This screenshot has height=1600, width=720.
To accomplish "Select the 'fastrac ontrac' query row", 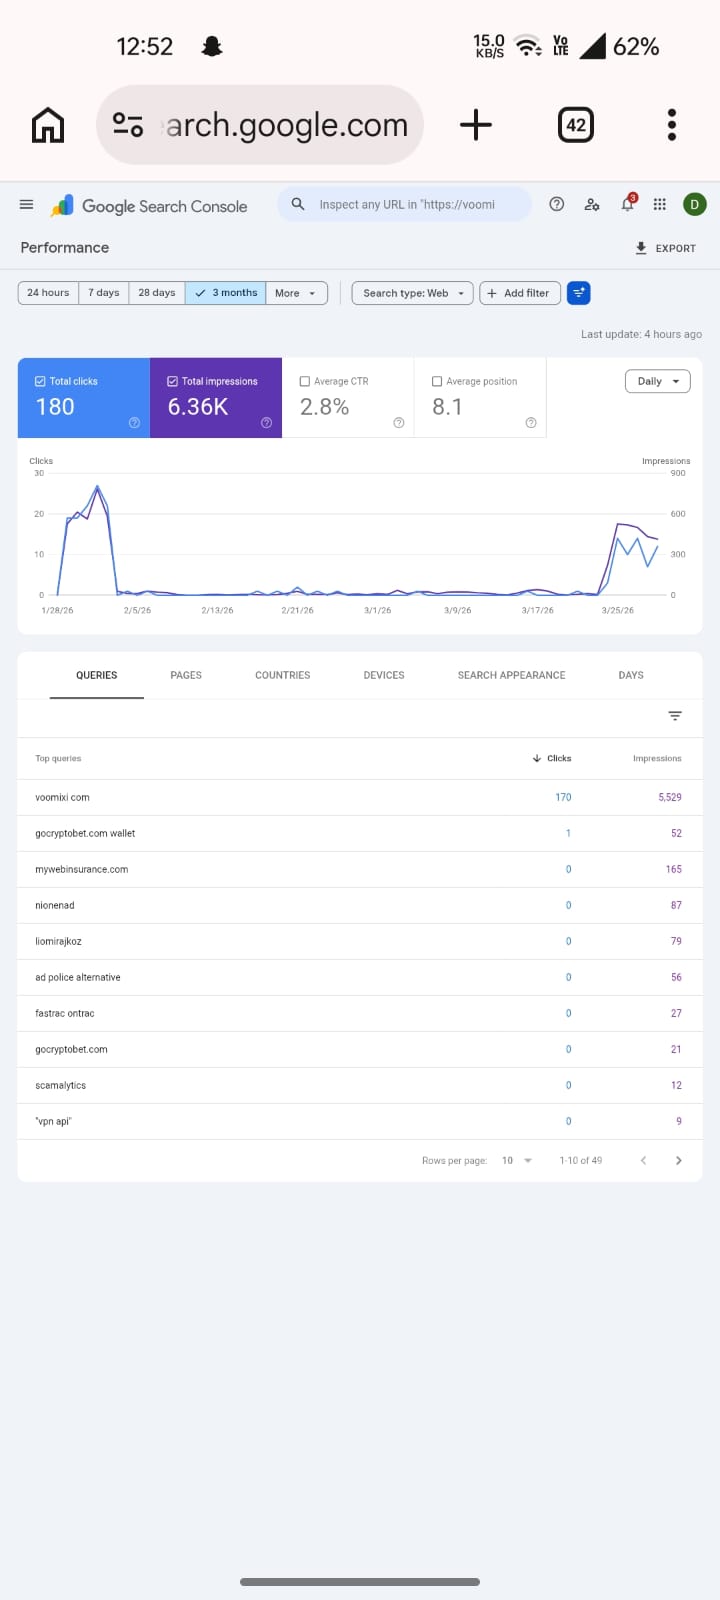I will pos(360,1013).
